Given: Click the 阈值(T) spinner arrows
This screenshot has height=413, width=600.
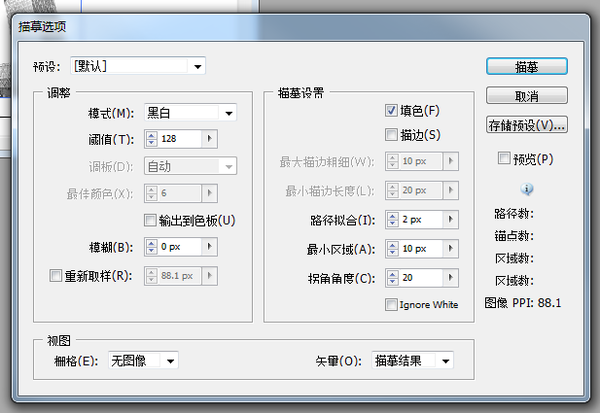Looking at the screenshot, I should coord(152,139).
